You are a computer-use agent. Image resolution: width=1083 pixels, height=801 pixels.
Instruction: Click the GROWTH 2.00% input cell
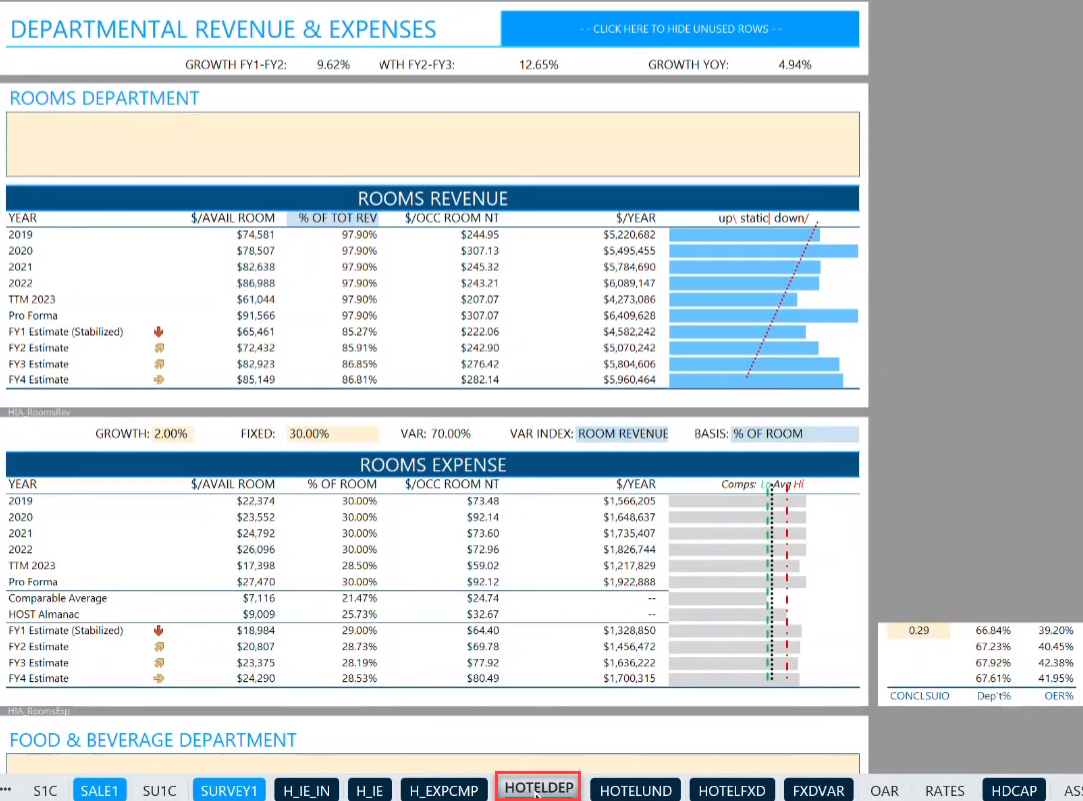[x=171, y=434]
